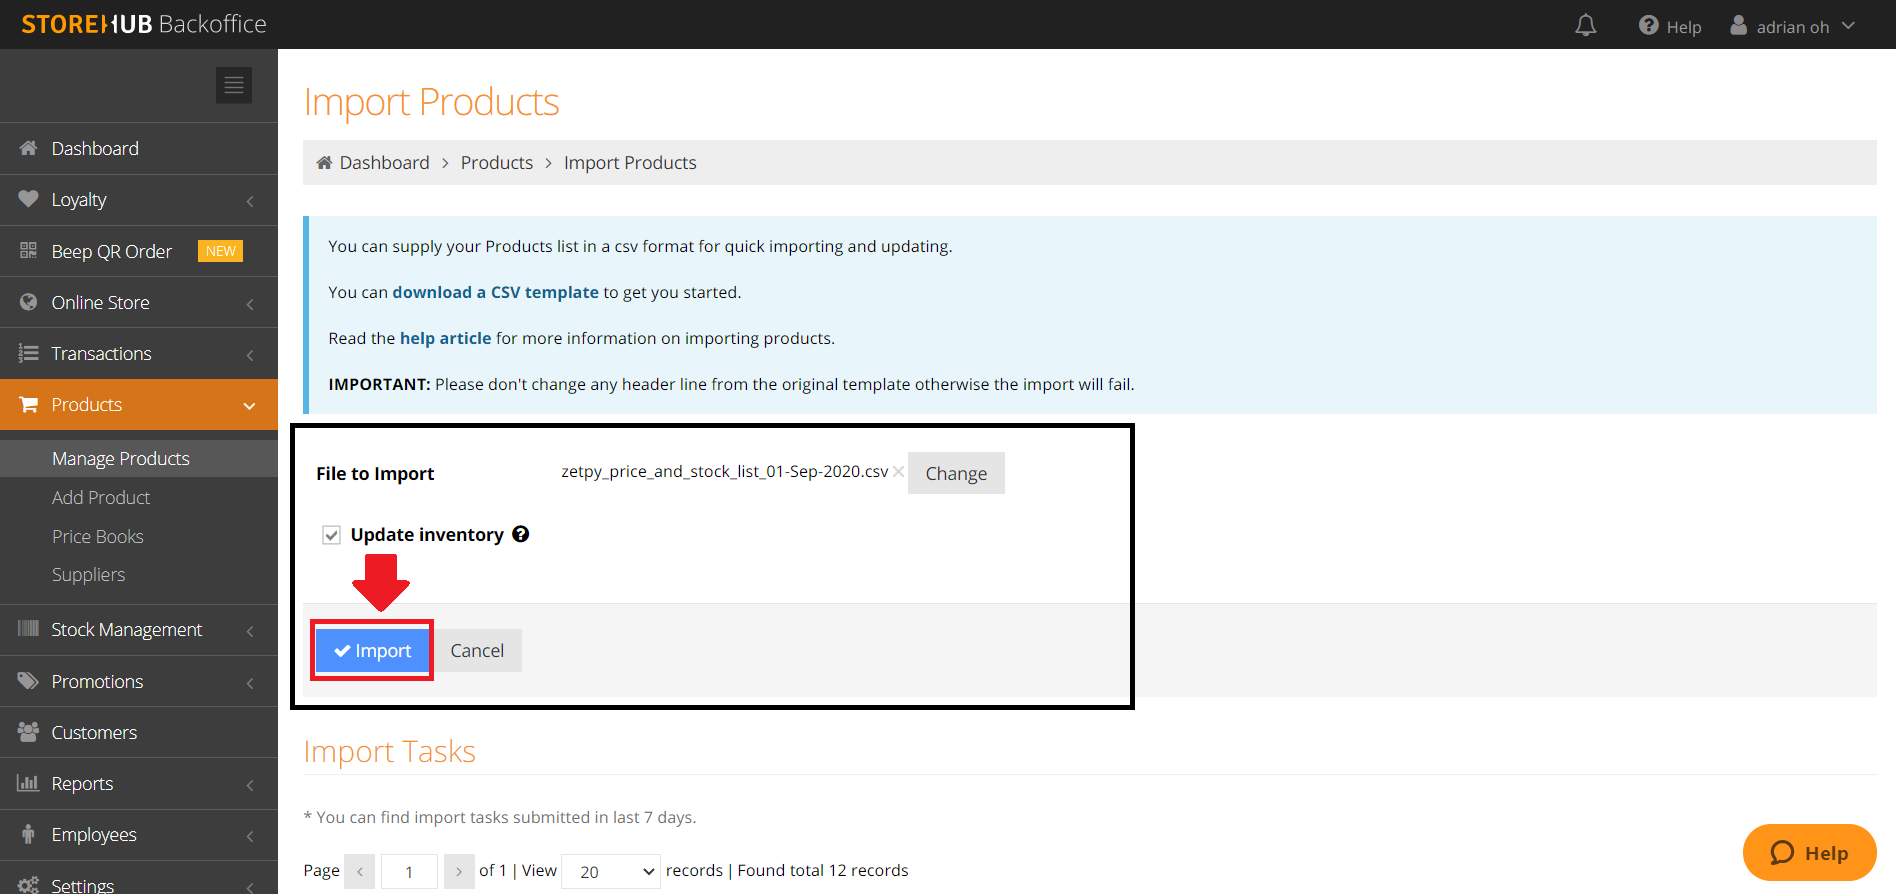Click the Import button
Image resolution: width=1896 pixels, height=894 pixels.
coord(372,650)
